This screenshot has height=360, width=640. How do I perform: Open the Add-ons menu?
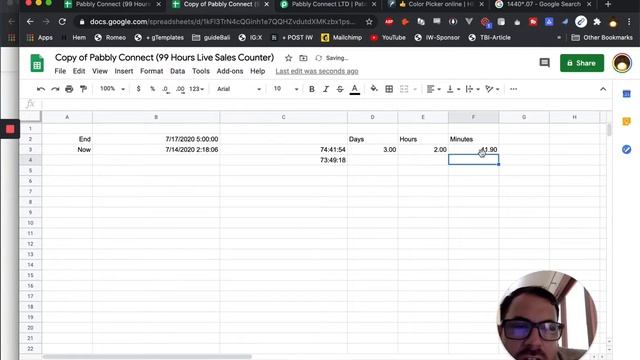click(230, 71)
